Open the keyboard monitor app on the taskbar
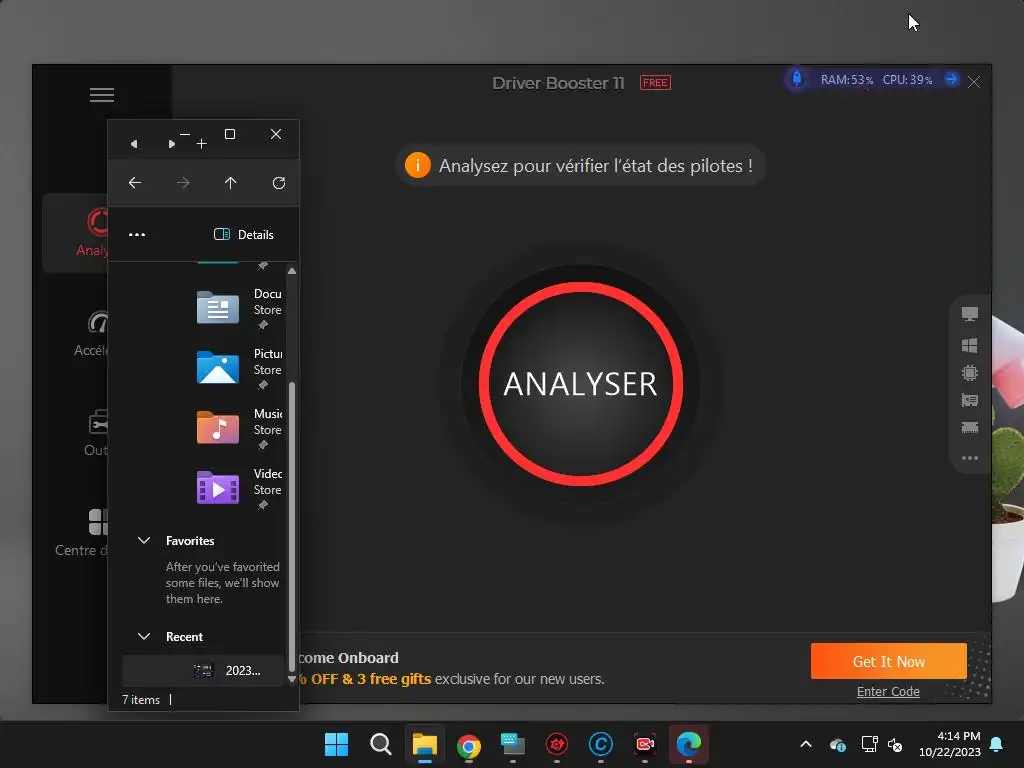 click(513, 744)
